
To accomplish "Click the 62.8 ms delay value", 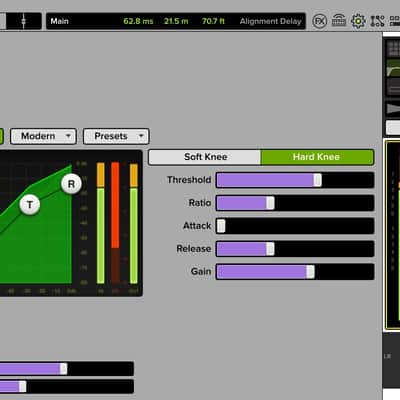I will tap(138, 21).
